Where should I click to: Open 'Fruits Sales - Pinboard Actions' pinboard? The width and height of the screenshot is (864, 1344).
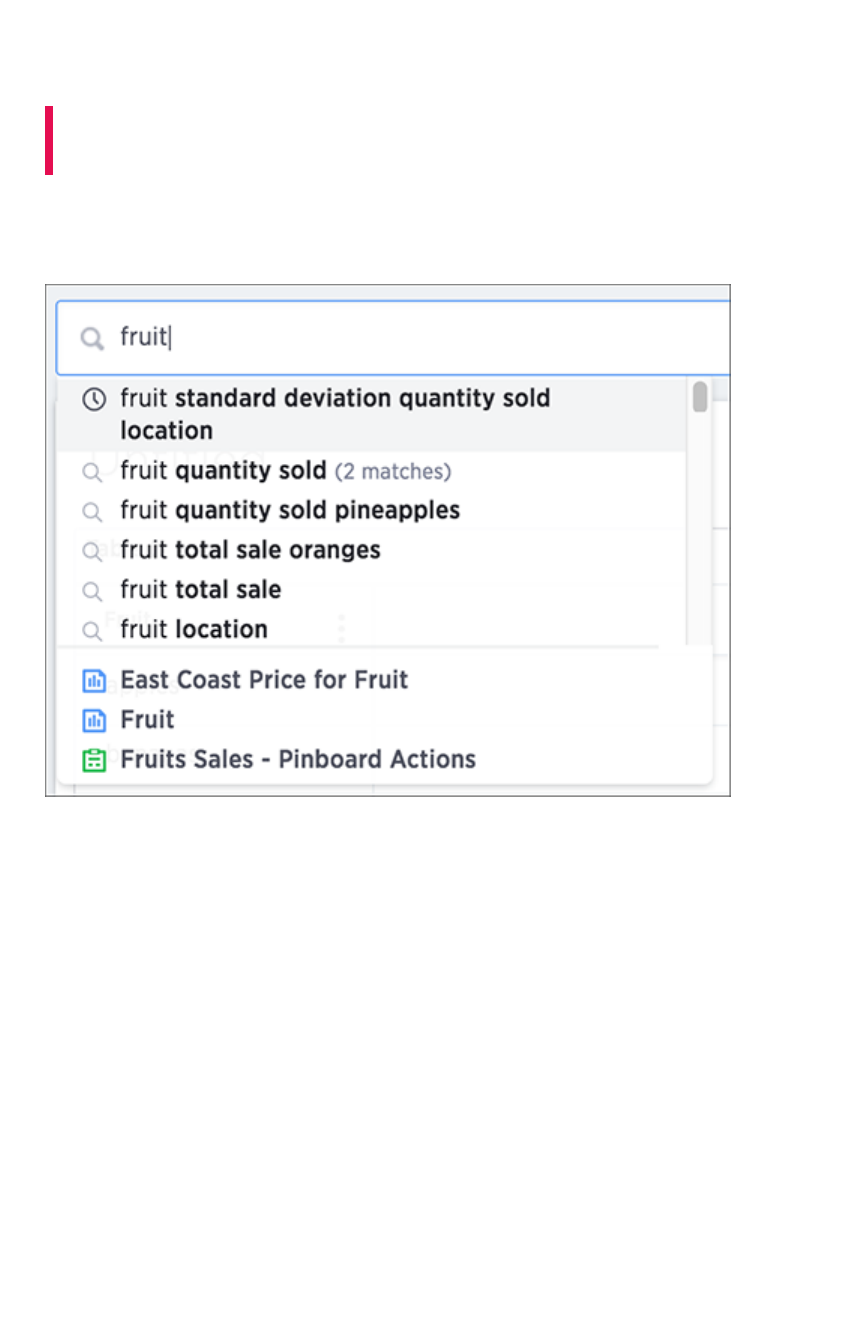coord(298,760)
